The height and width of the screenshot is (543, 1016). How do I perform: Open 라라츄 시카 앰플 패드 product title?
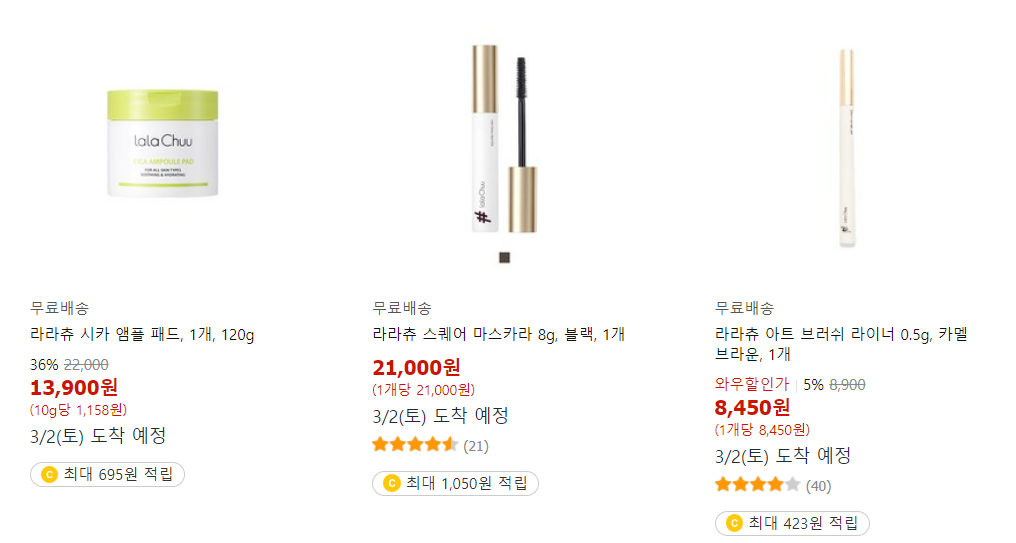coord(142,334)
